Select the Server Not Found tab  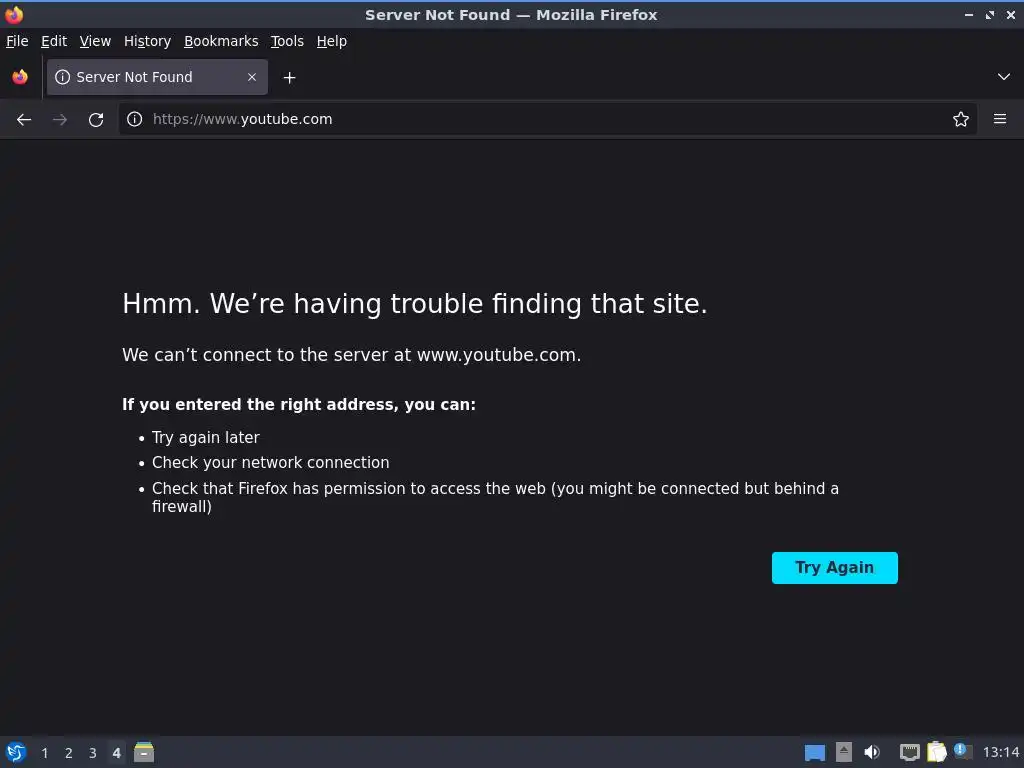[157, 77]
